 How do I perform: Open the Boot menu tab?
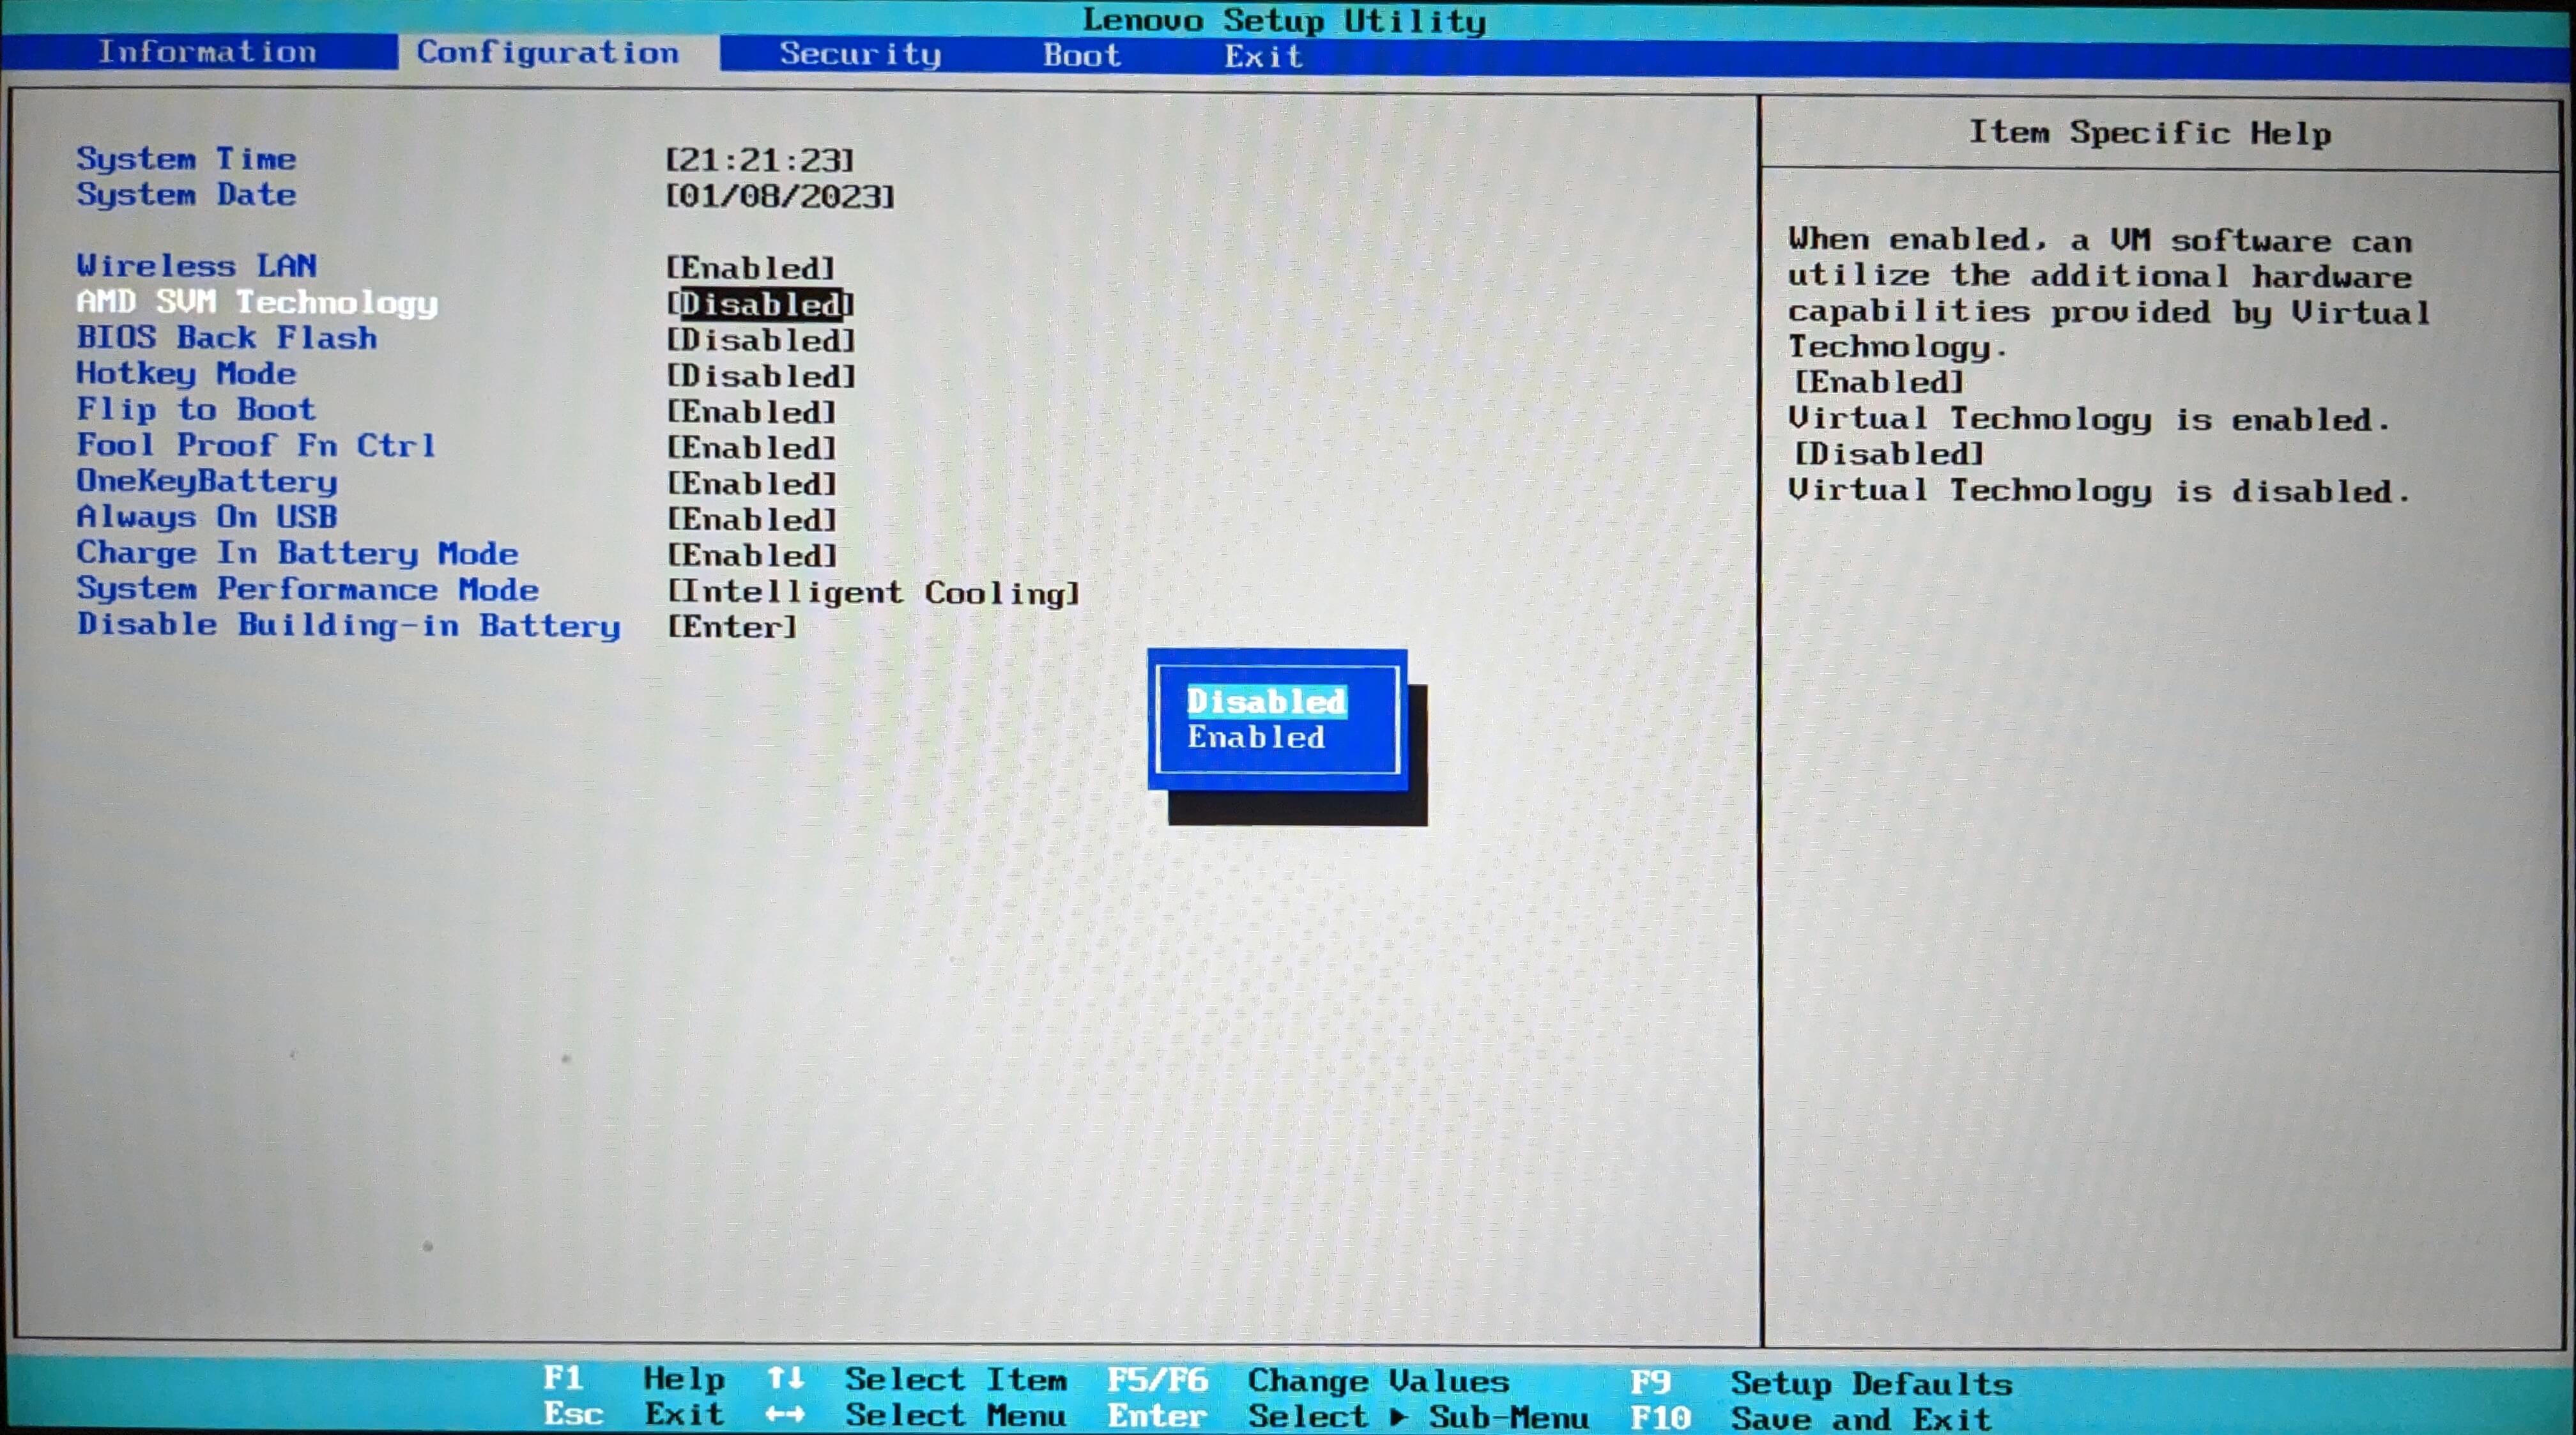tap(1081, 55)
